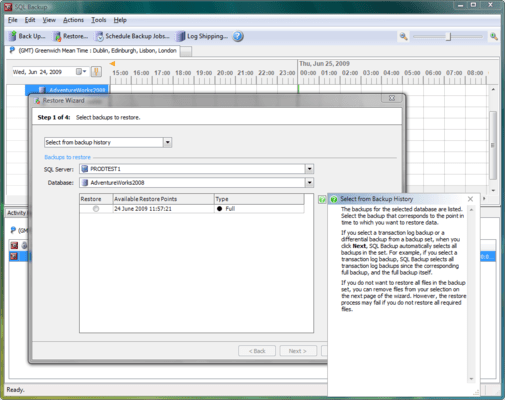Open Log Shipping from toolbar
Screen dimensions: 505x400
pyautogui.click(x=202, y=36)
